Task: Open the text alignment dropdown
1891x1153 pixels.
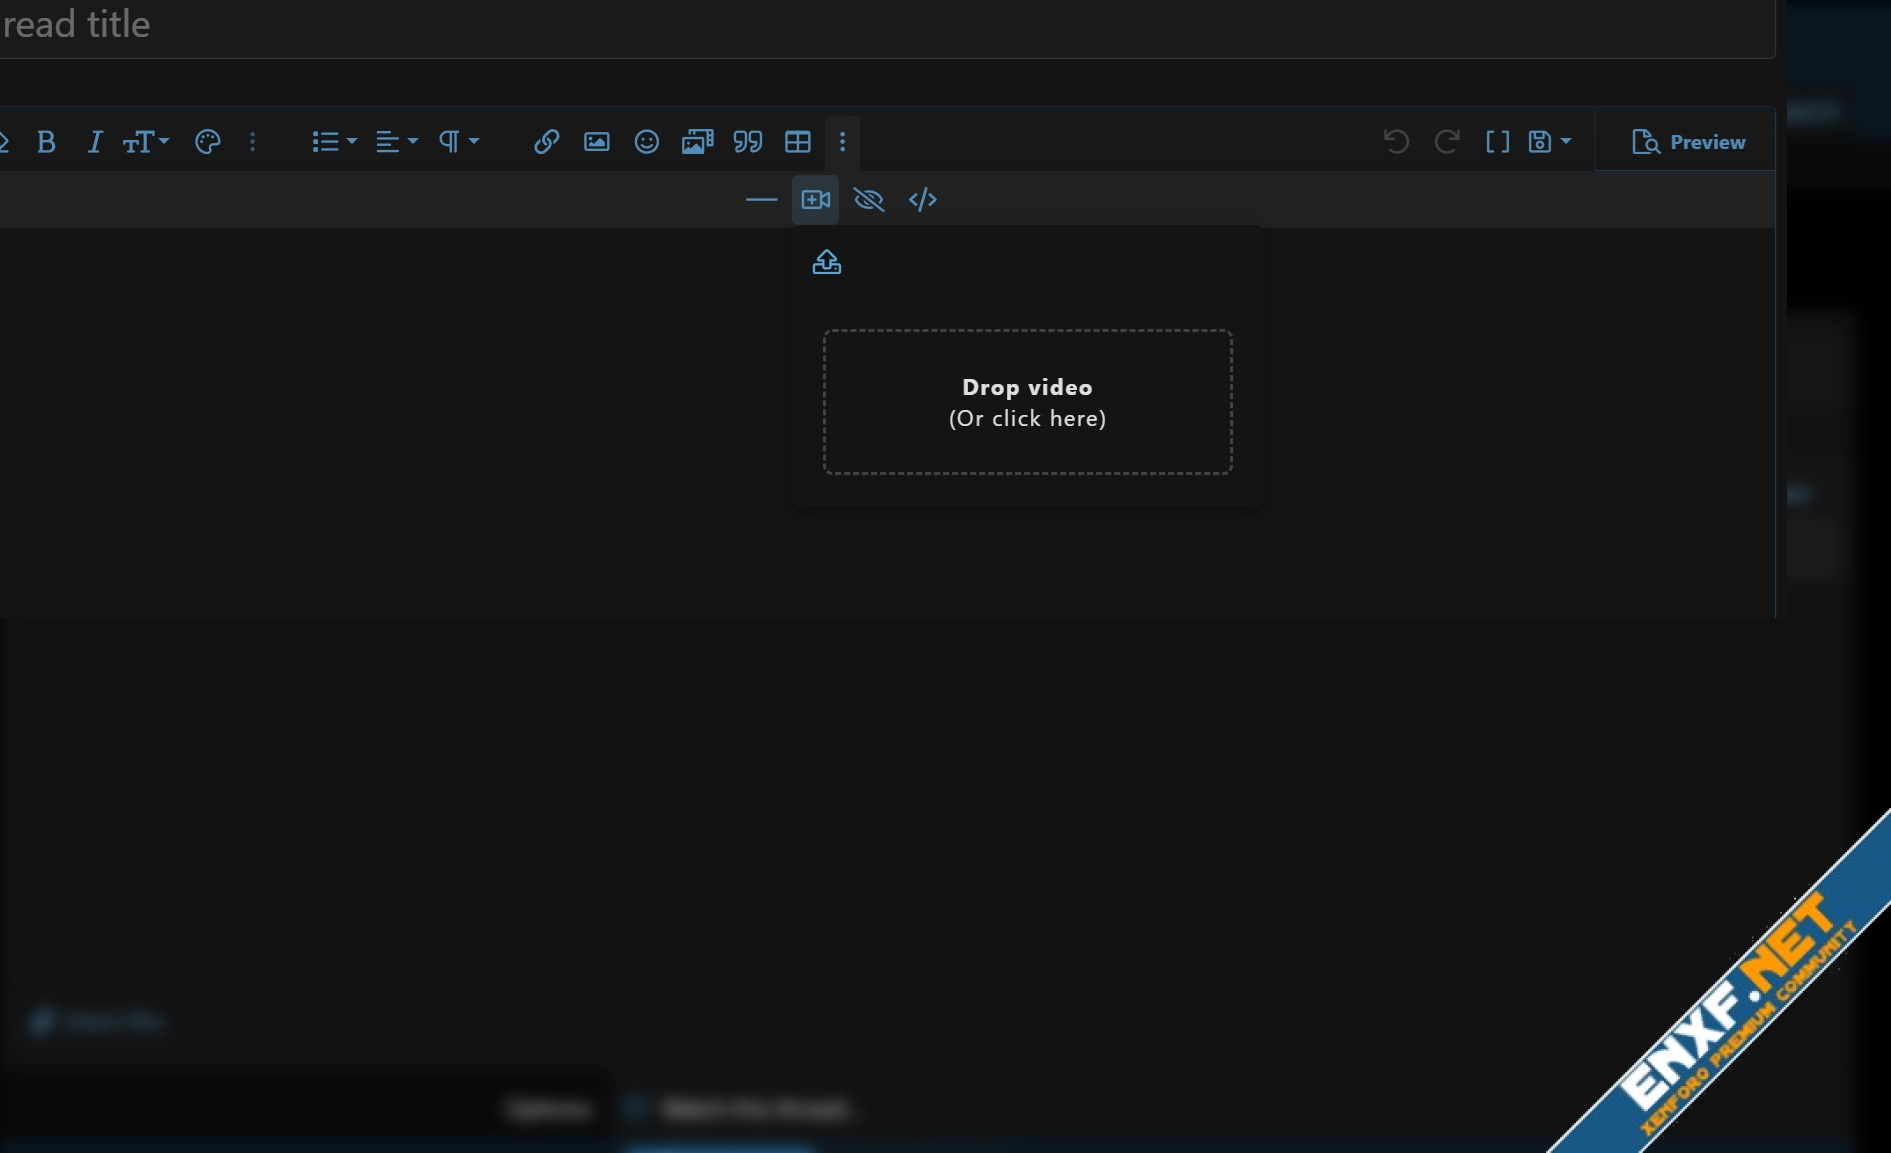Action: tap(396, 142)
